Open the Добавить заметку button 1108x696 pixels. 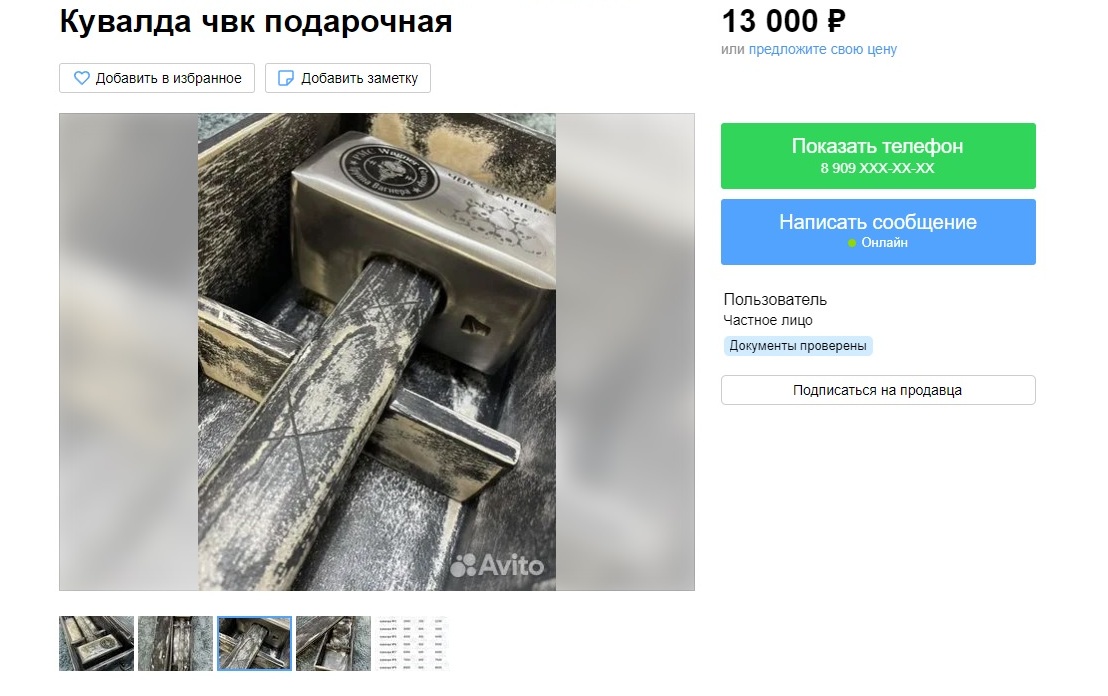[x=348, y=78]
